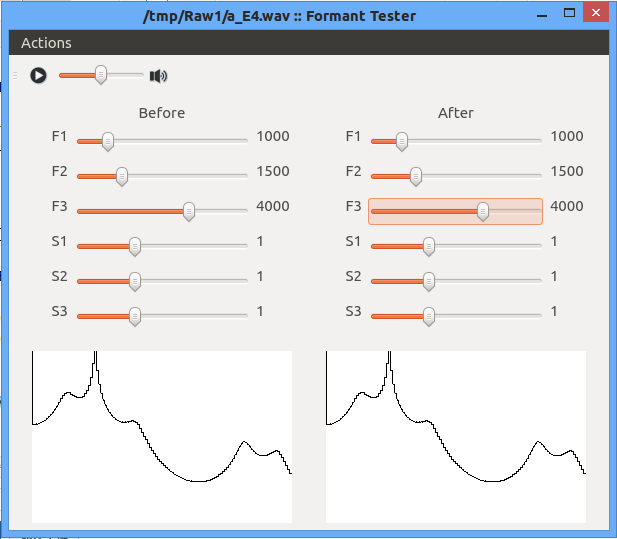This screenshot has width=617, height=539.
Task: Click the Before S1 slider handle
Action: tap(135, 247)
